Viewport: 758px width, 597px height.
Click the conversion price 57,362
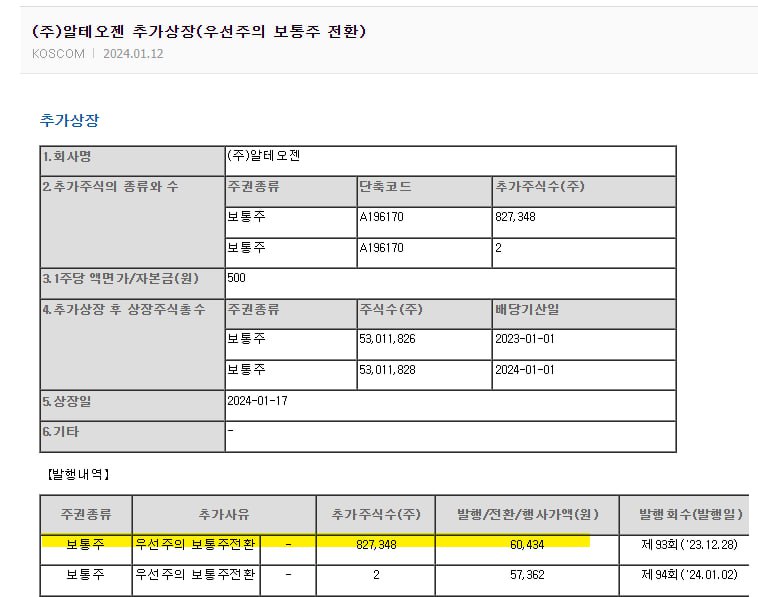527,575
